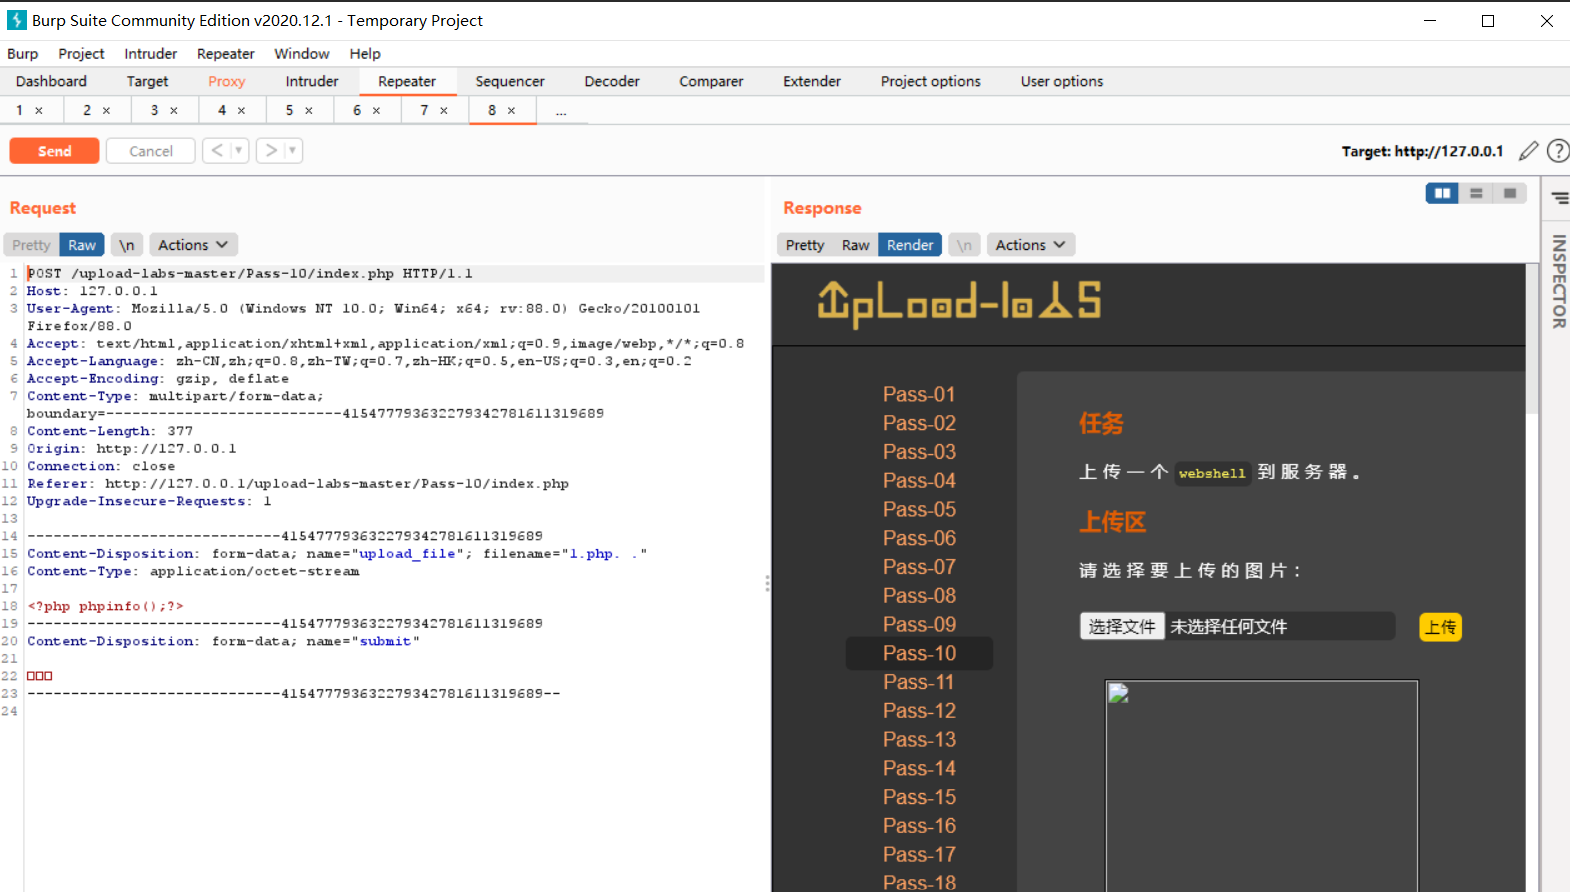Click the Cancel button
The image size is (1570, 892).
(151, 151)
